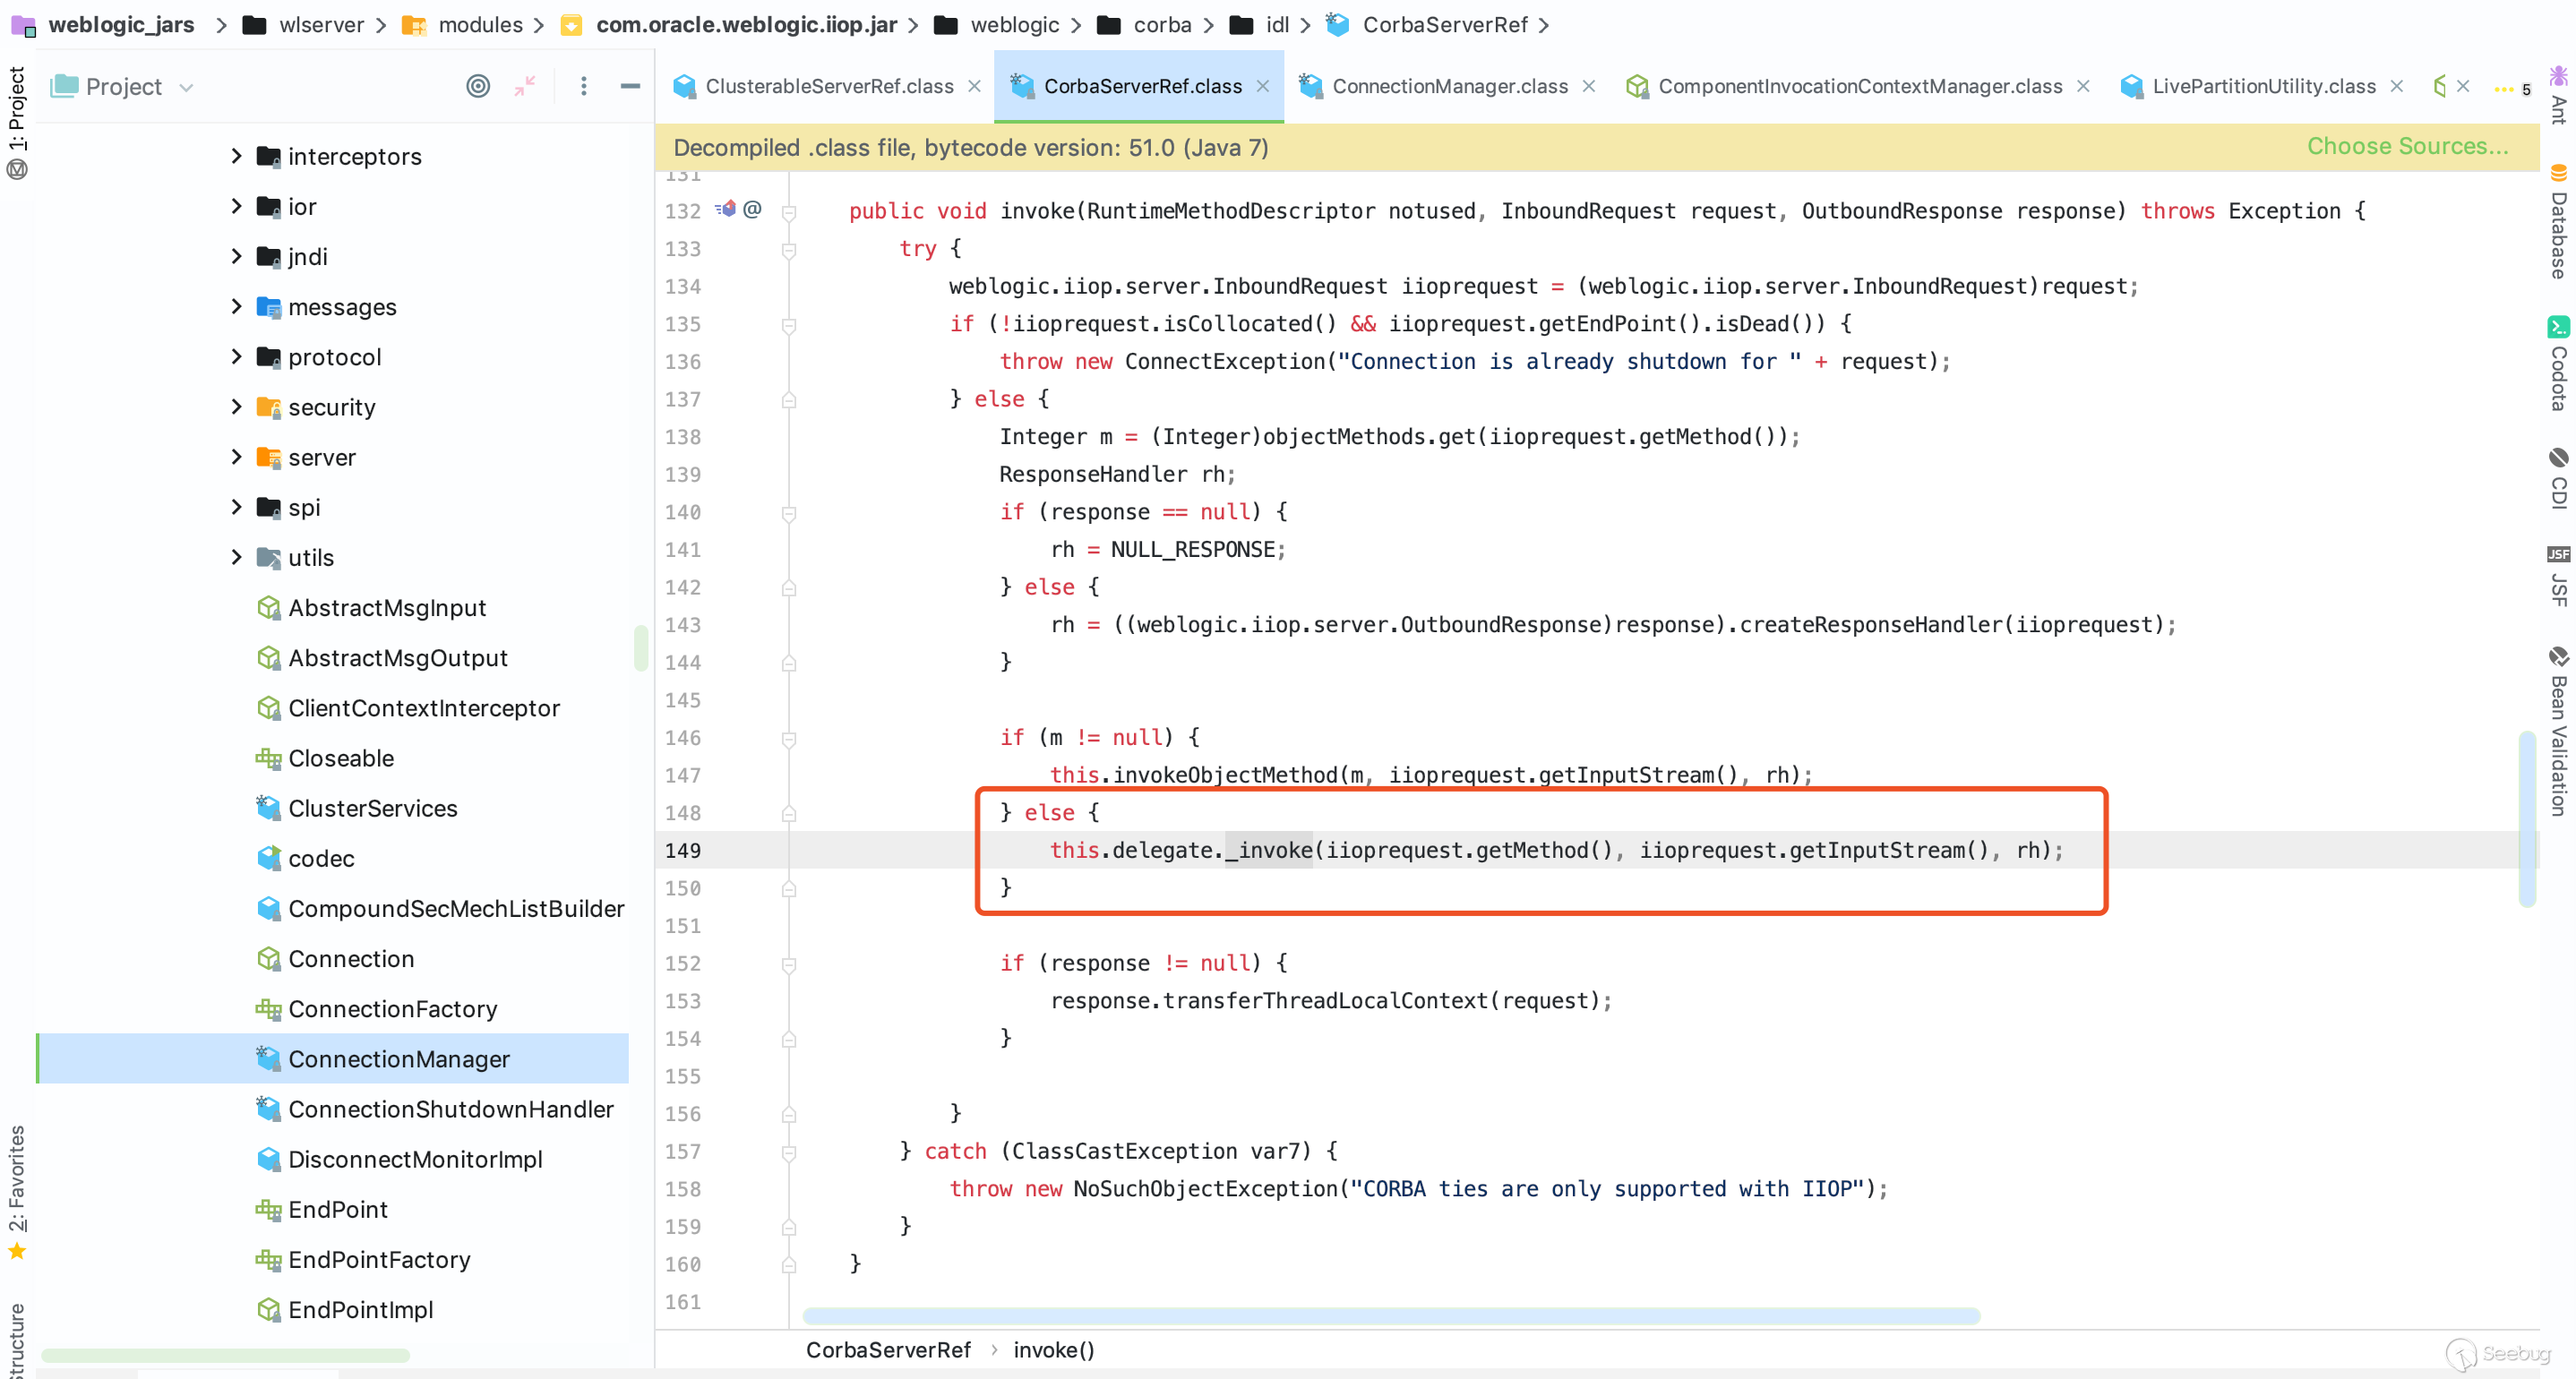Click the Choose Sources link
The height and width of the screenshot is (1379, 2576).
(x=2406, y=146)
